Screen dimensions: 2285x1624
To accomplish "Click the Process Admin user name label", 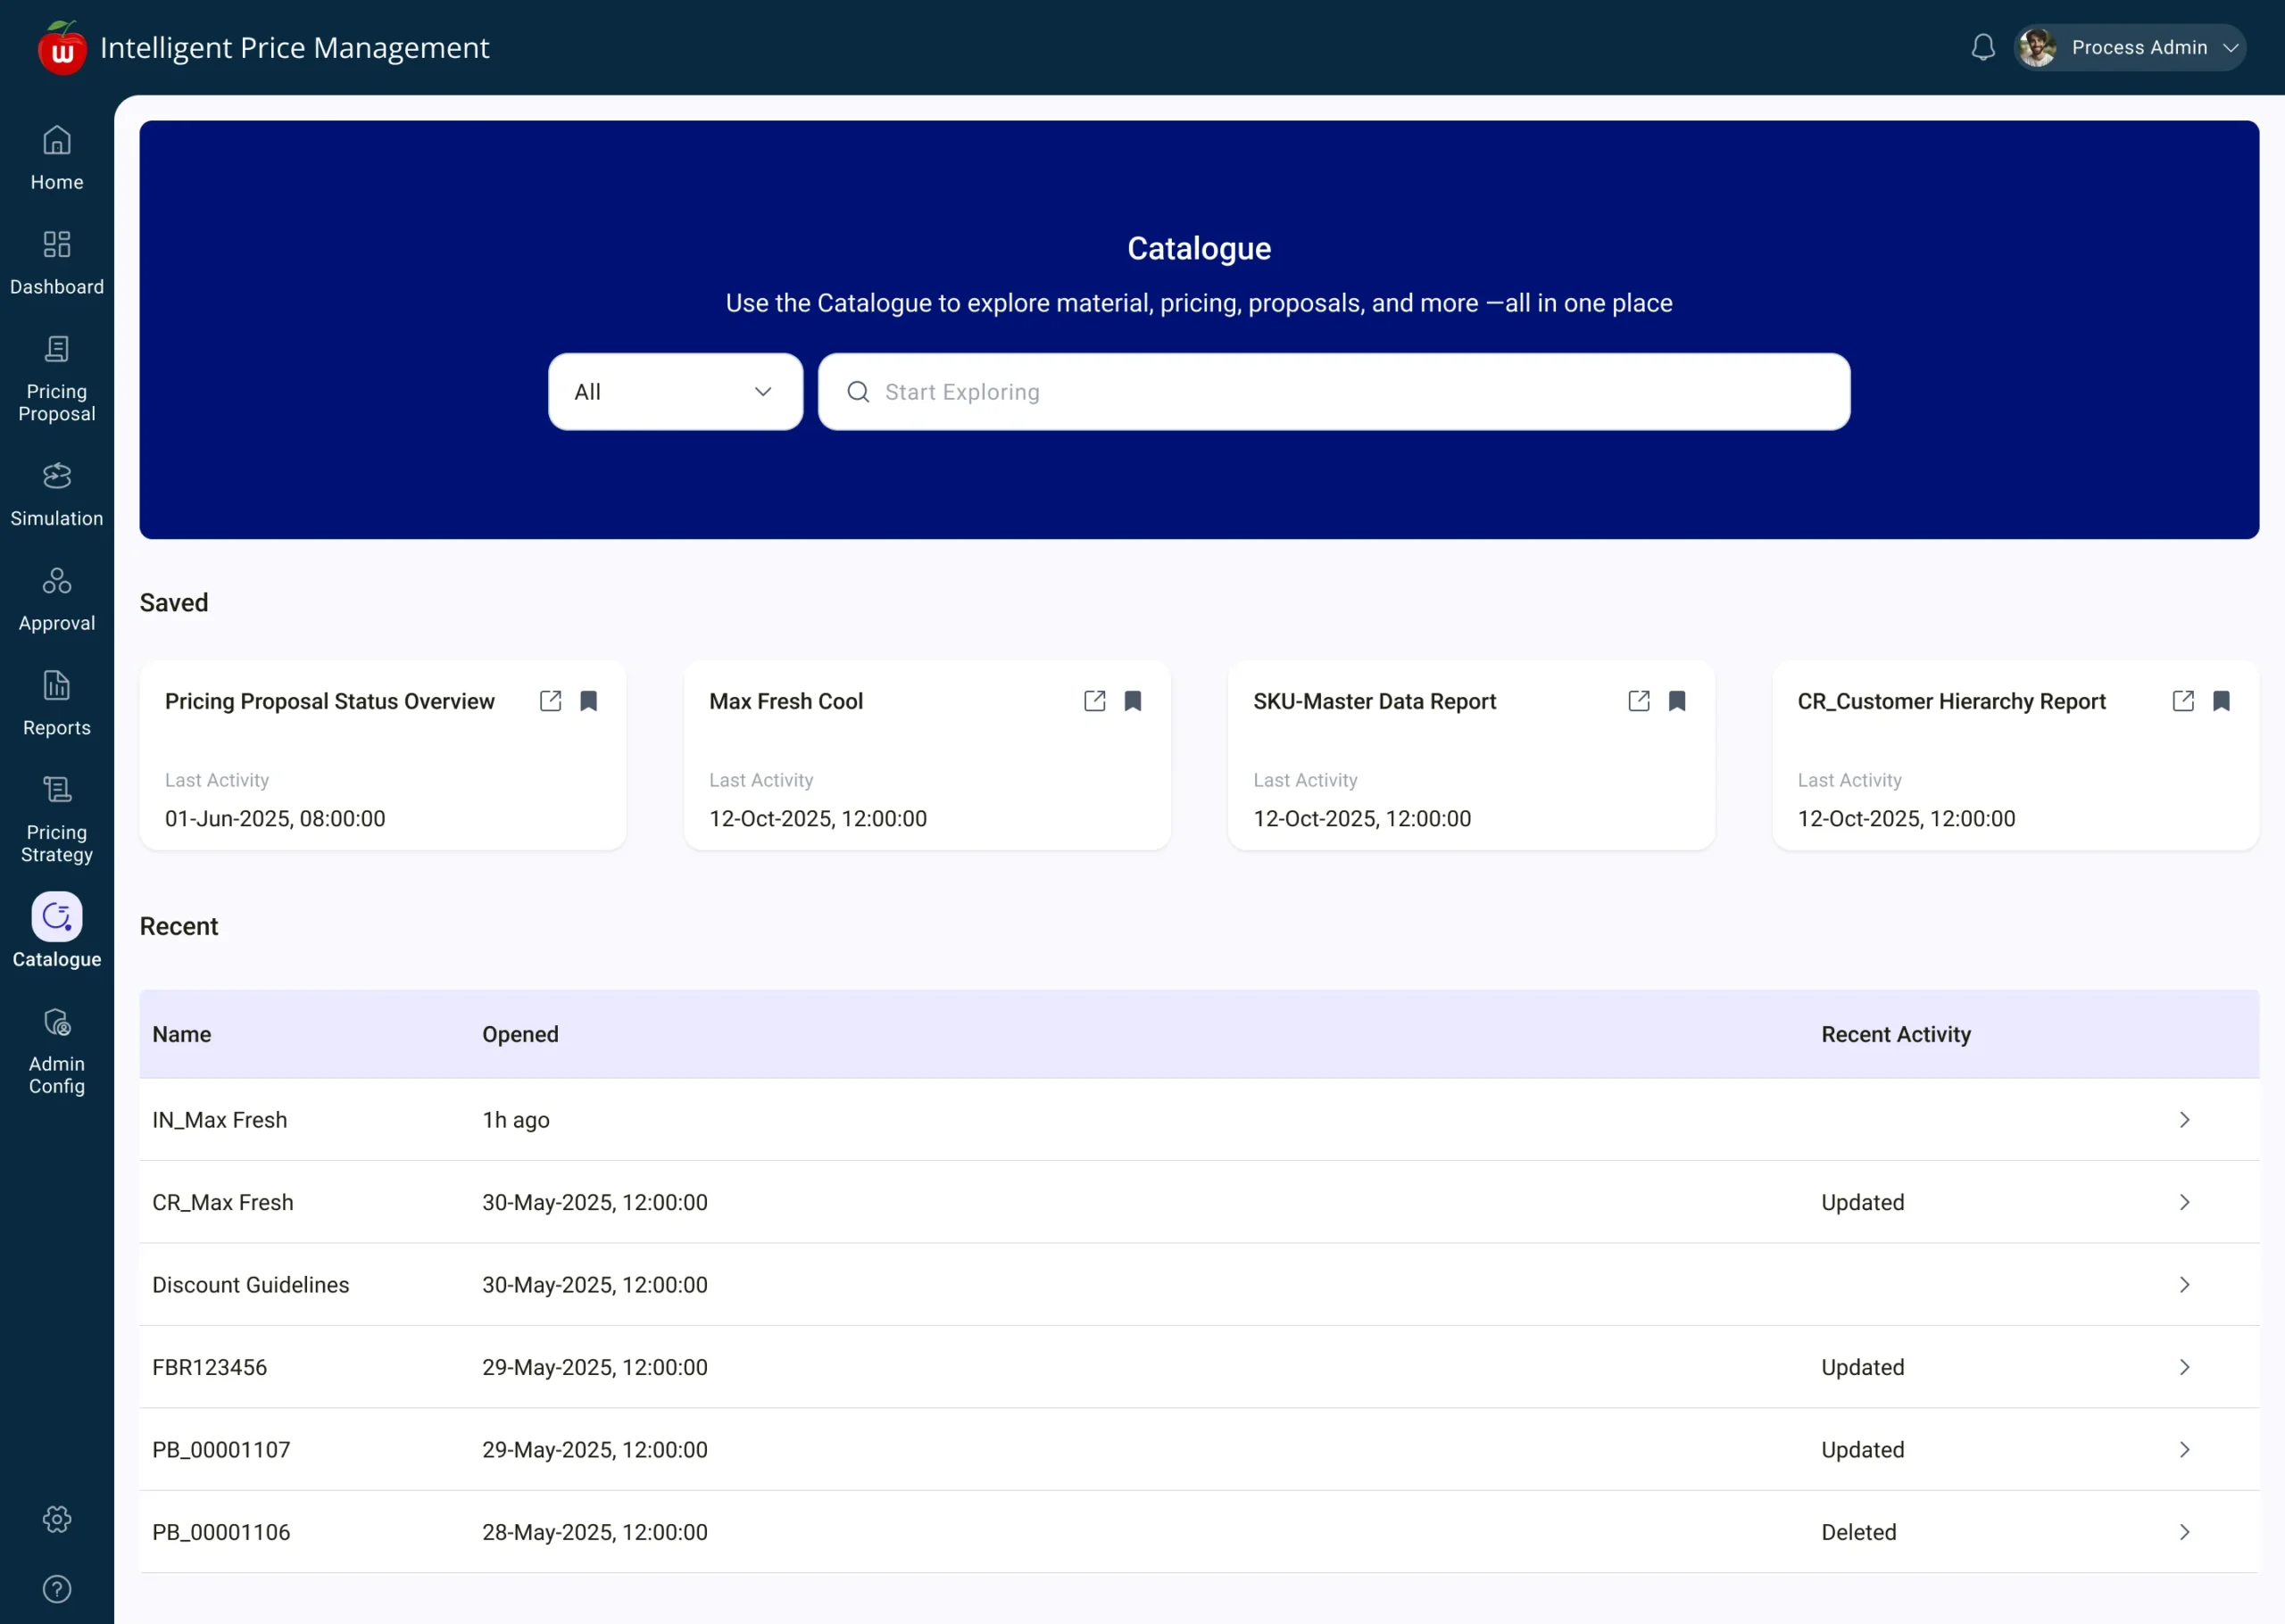I will coord(2139,47).
